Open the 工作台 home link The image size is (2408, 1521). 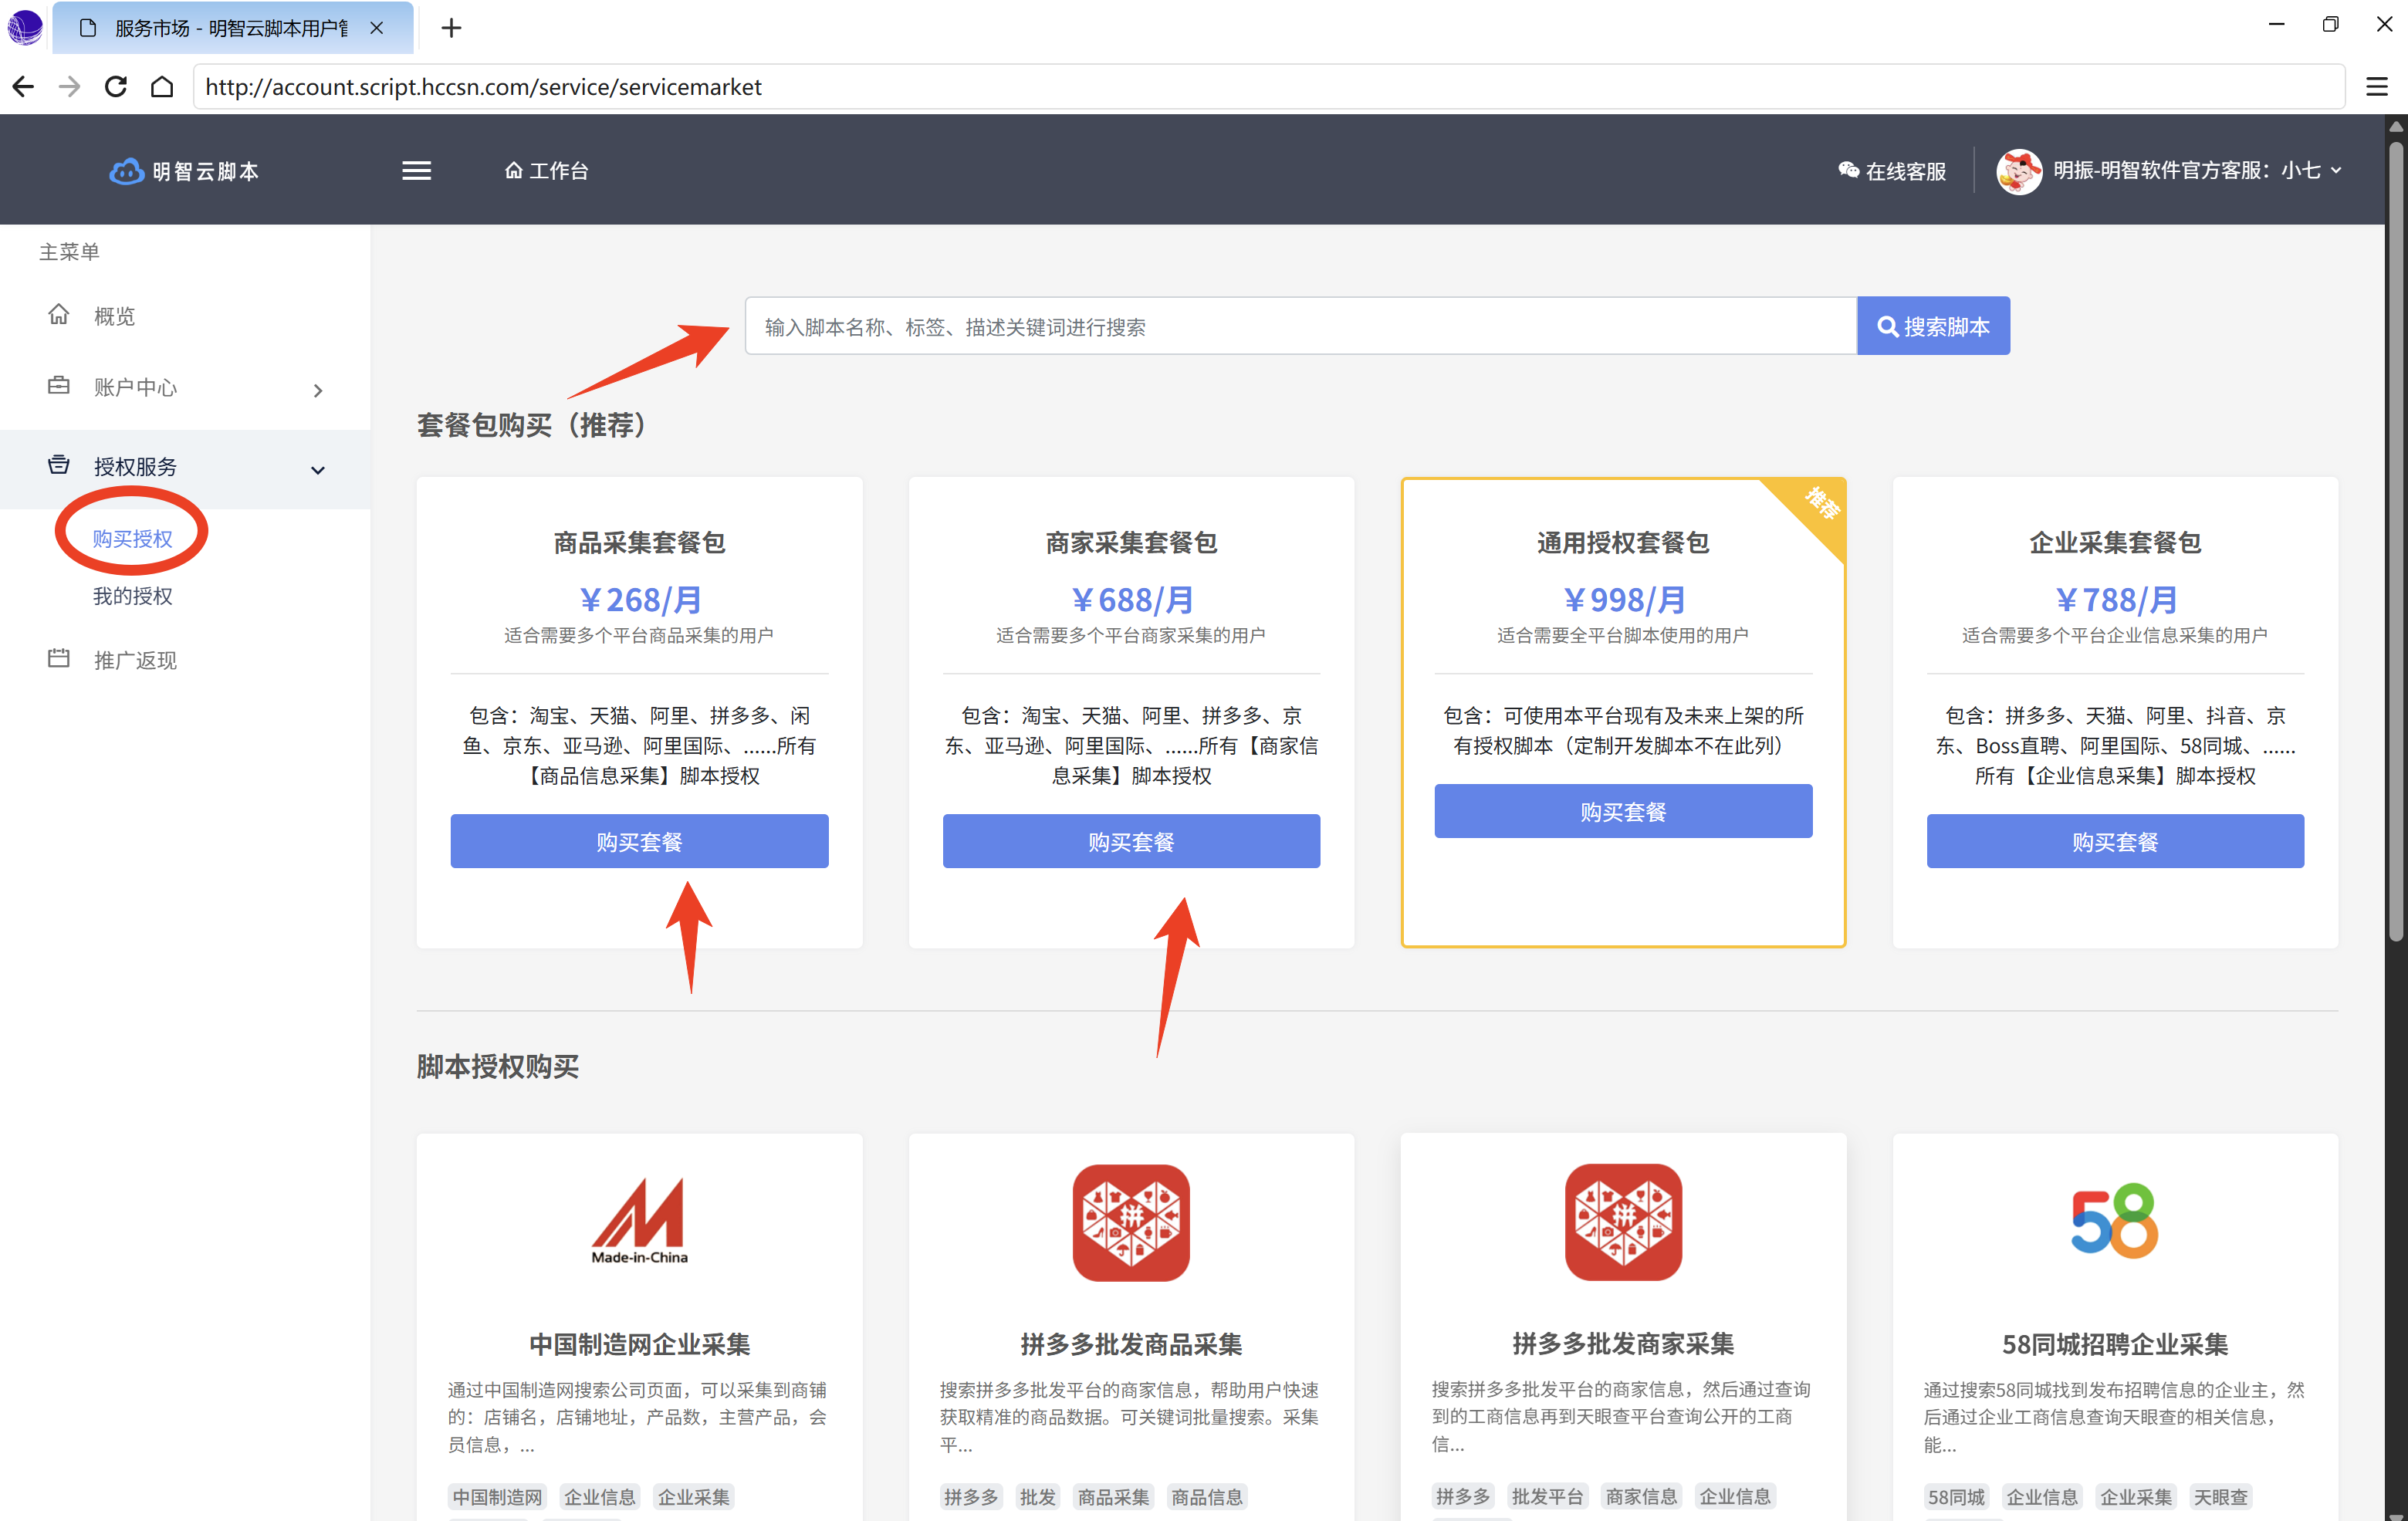coord(546,171)
